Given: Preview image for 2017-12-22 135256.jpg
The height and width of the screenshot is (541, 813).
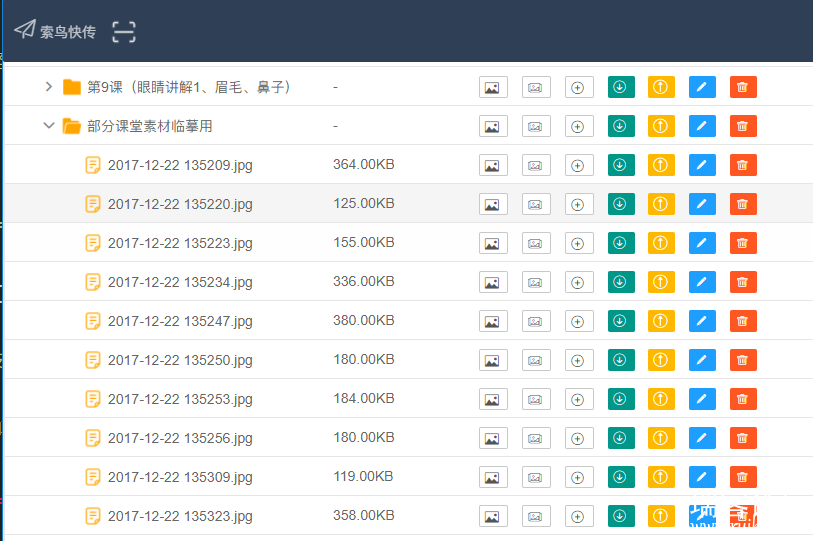Looking at the screenshot, I should tap(493, 438).
